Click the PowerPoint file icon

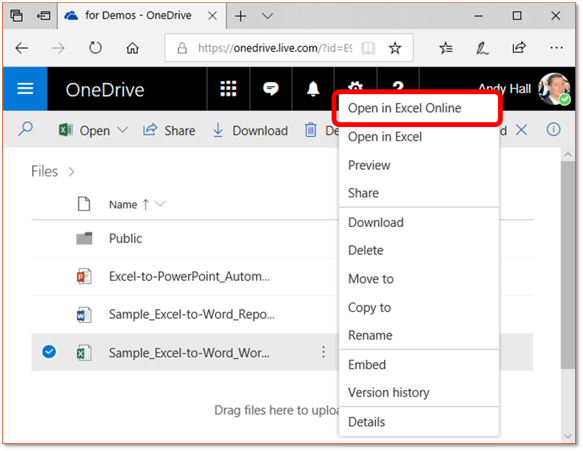pyautogui.click(x=84, y=276)
